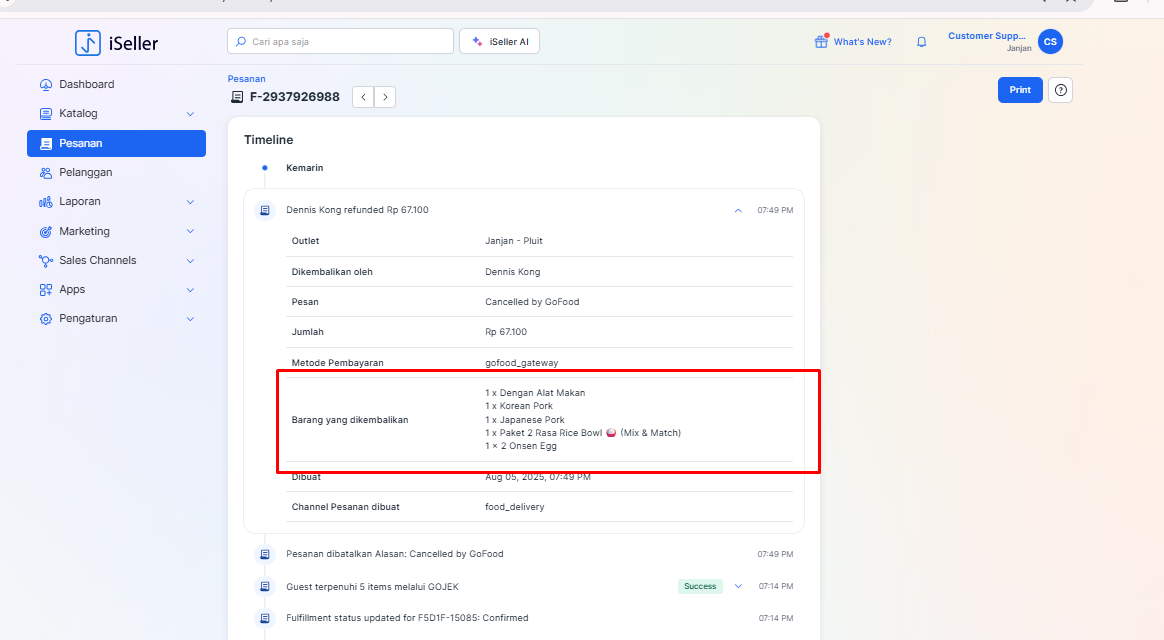Click the Pesanan breadcrumb link

point(246,78)
